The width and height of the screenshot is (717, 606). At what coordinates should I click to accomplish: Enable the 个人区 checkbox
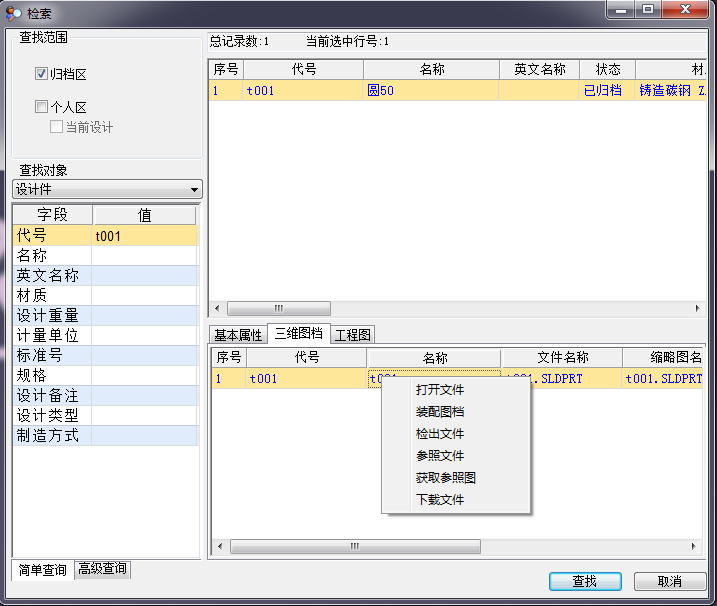pos(41,107)
